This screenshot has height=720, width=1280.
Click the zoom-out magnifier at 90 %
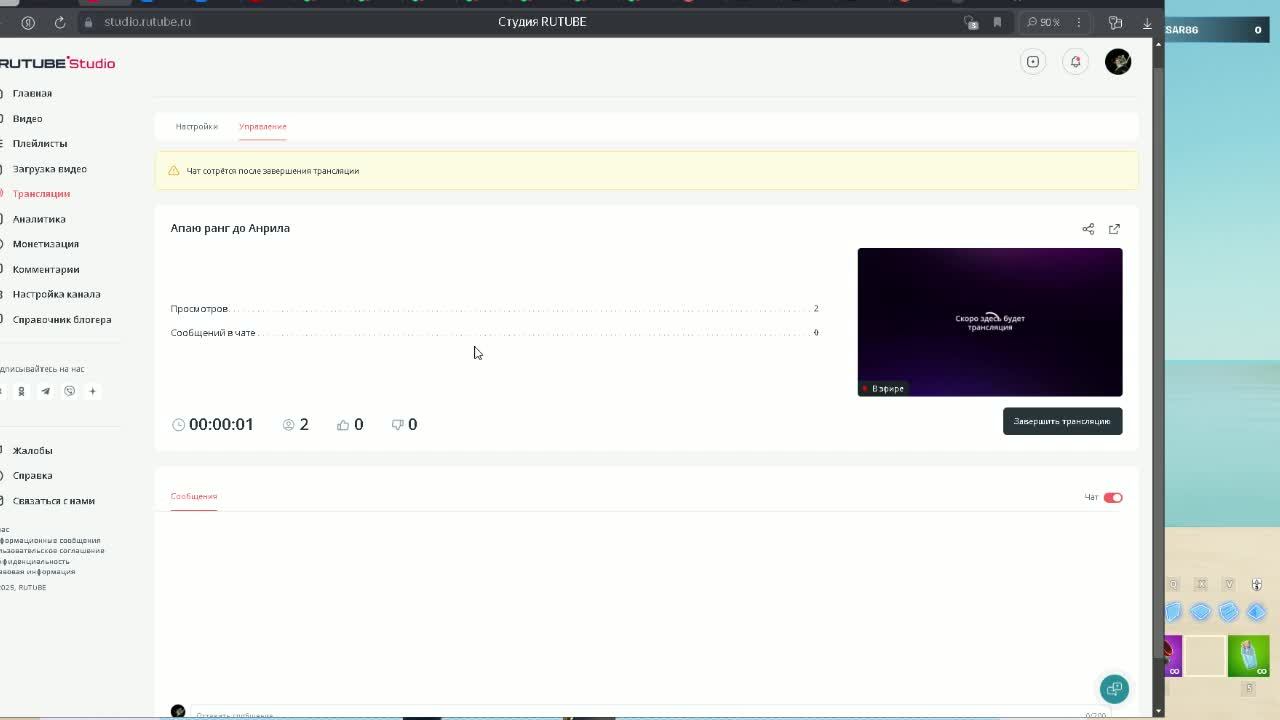(x=1032, y=22)
